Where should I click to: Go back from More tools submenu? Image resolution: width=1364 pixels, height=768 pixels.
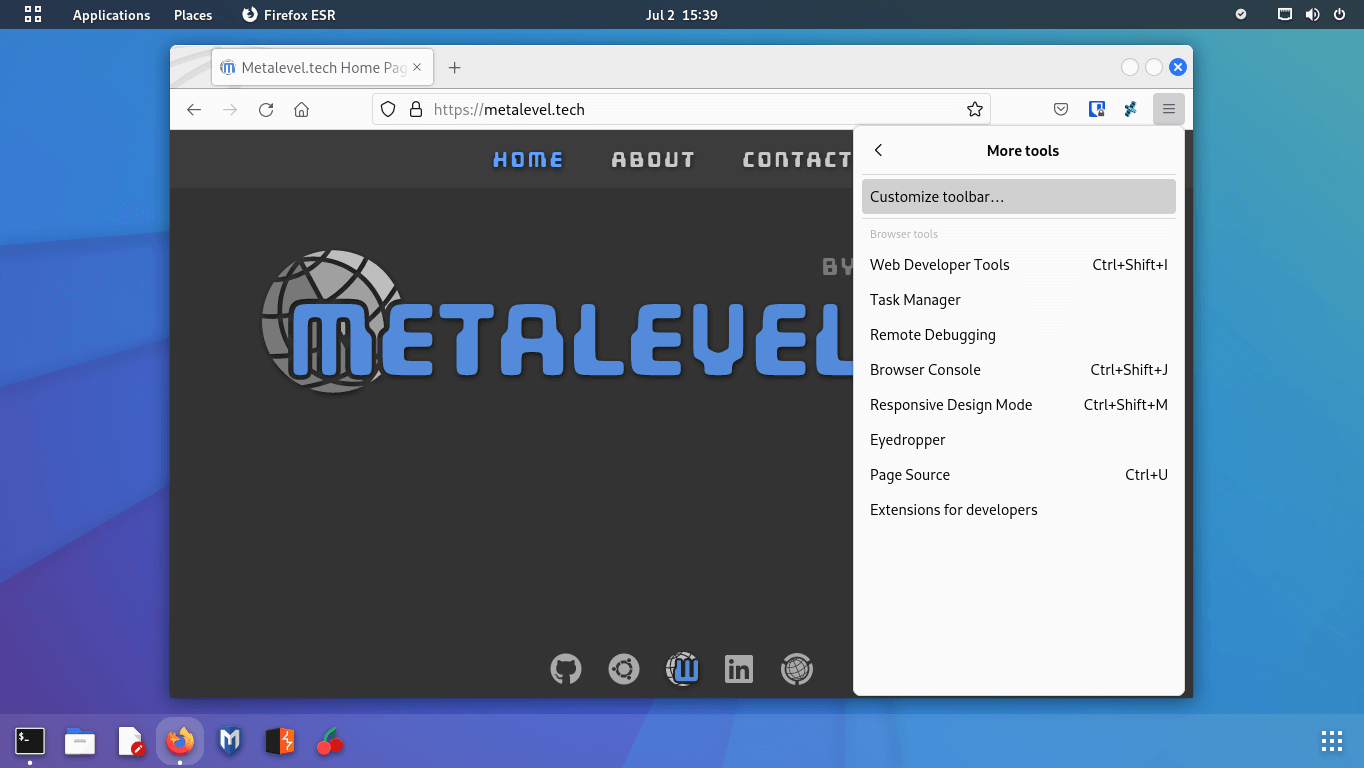coord(879,150)
